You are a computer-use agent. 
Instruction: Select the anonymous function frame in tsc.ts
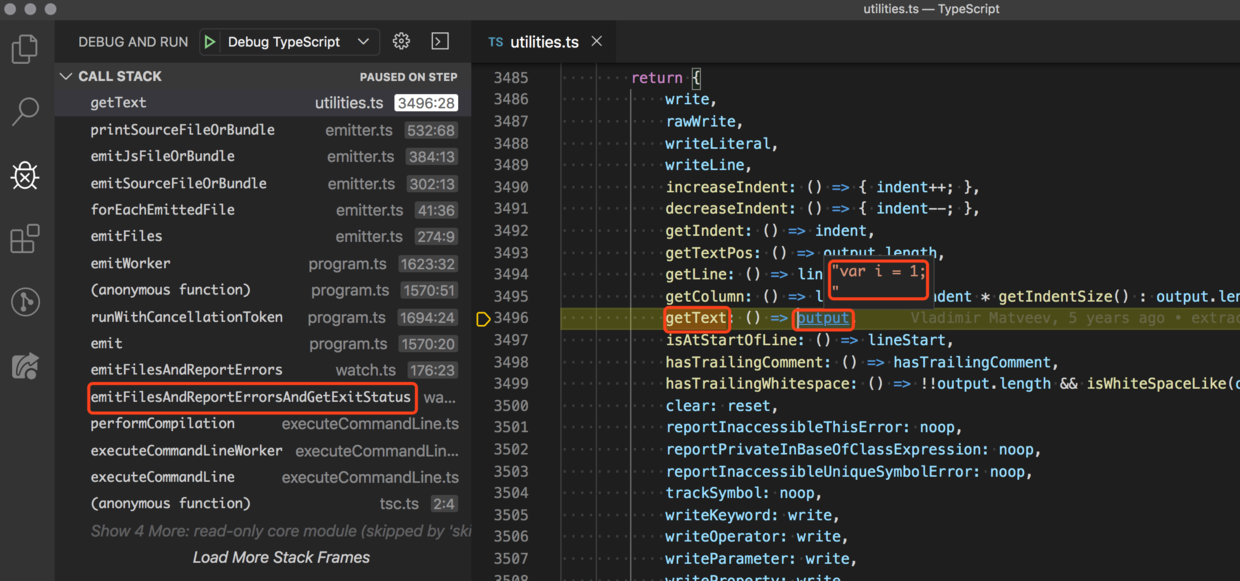point(263,503)
